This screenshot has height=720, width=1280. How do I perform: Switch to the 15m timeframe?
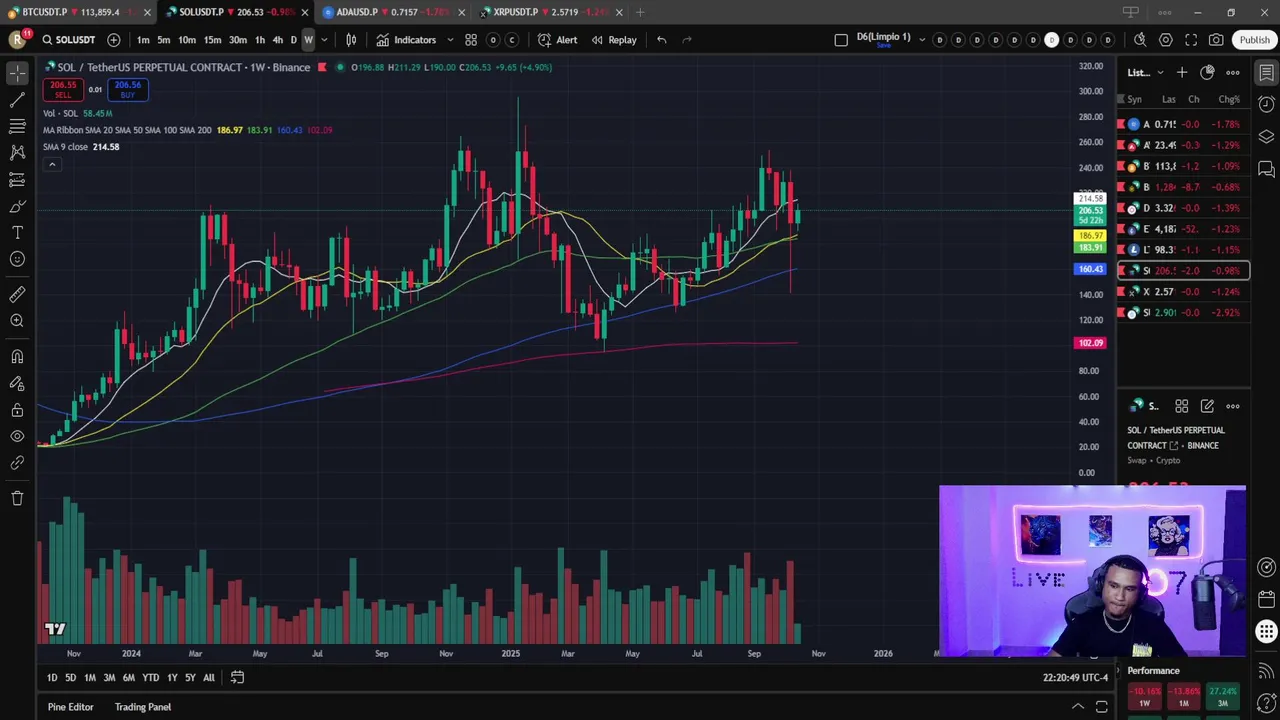(x=212, y=40)
